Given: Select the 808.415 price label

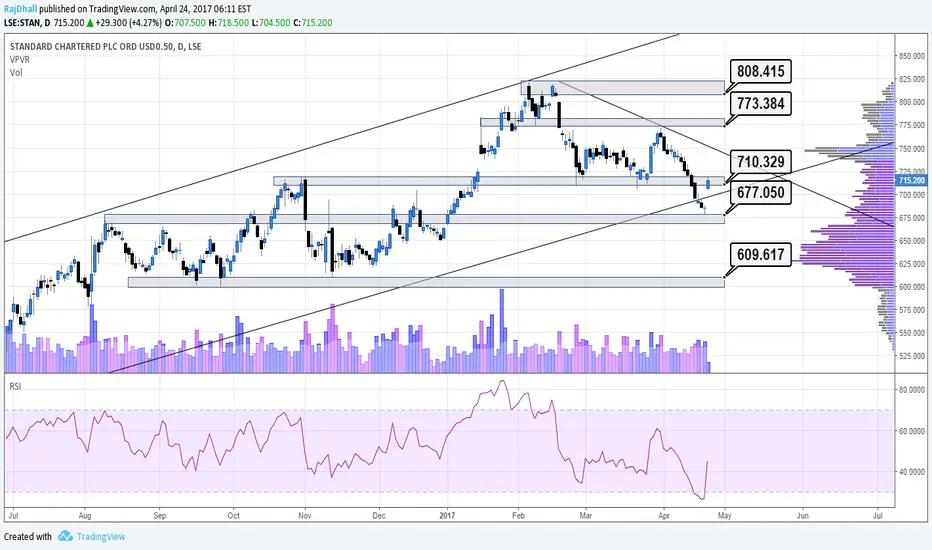Looking at the screenshot, I should click(x=760, y=71).
